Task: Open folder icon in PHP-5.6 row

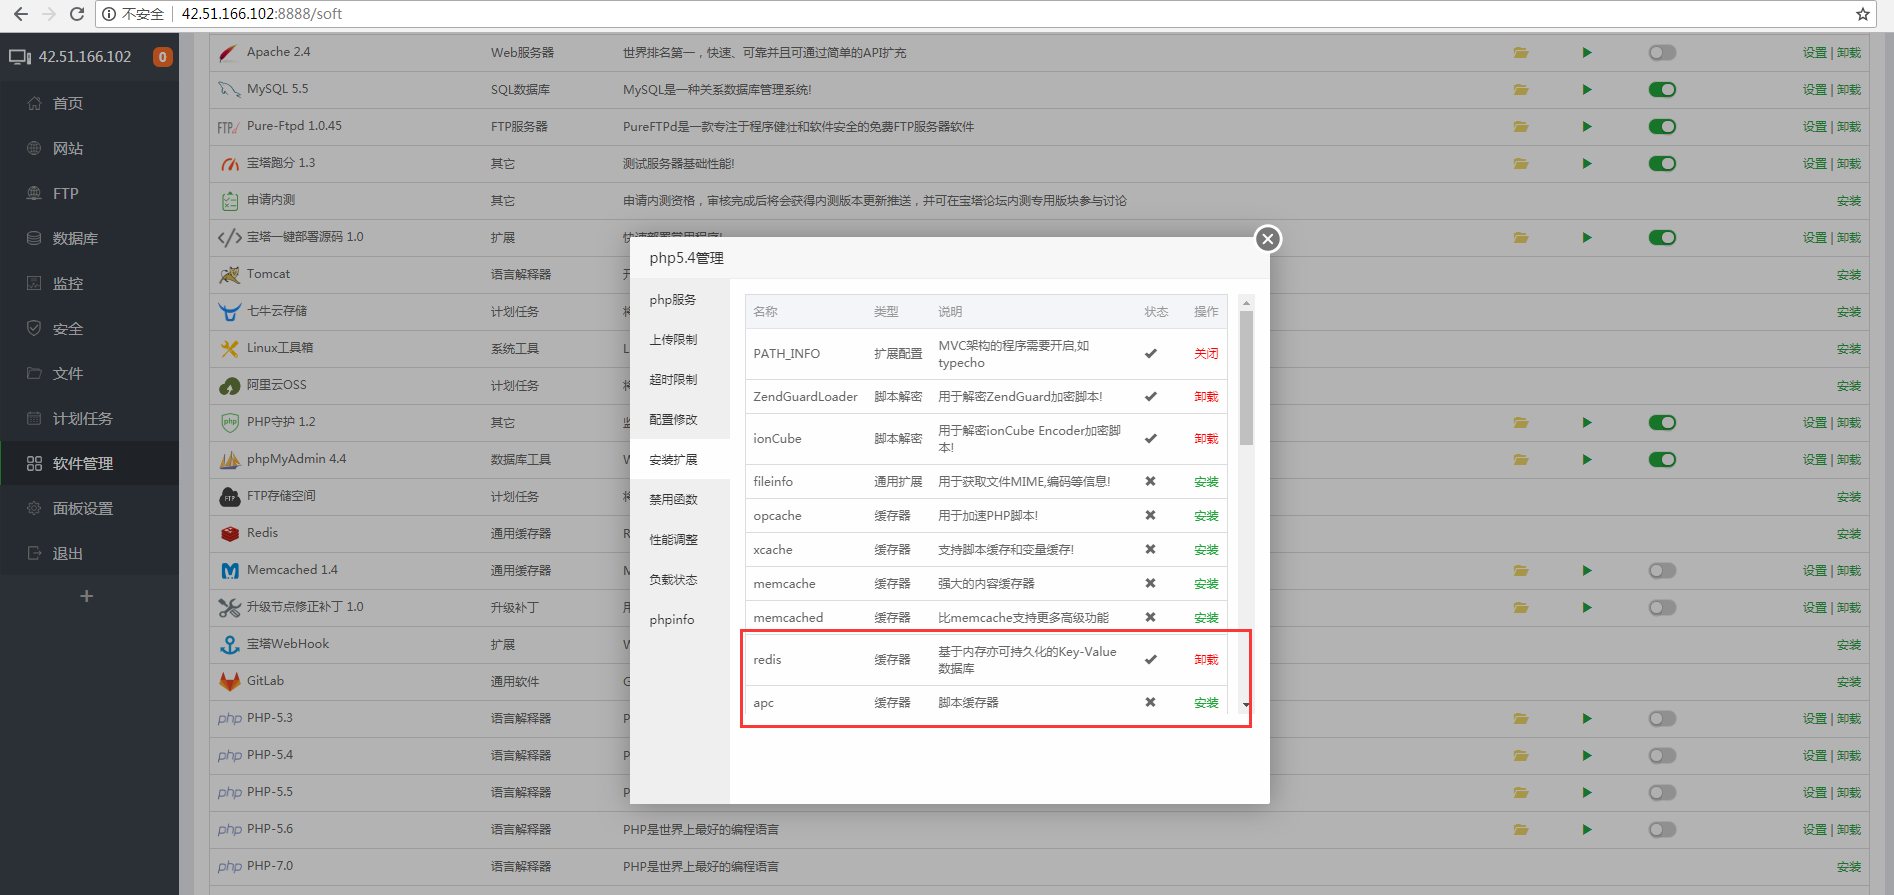Action: point(1520,830)
